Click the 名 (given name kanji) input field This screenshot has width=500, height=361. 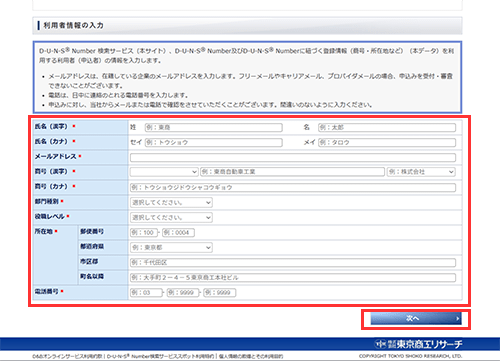387,127
